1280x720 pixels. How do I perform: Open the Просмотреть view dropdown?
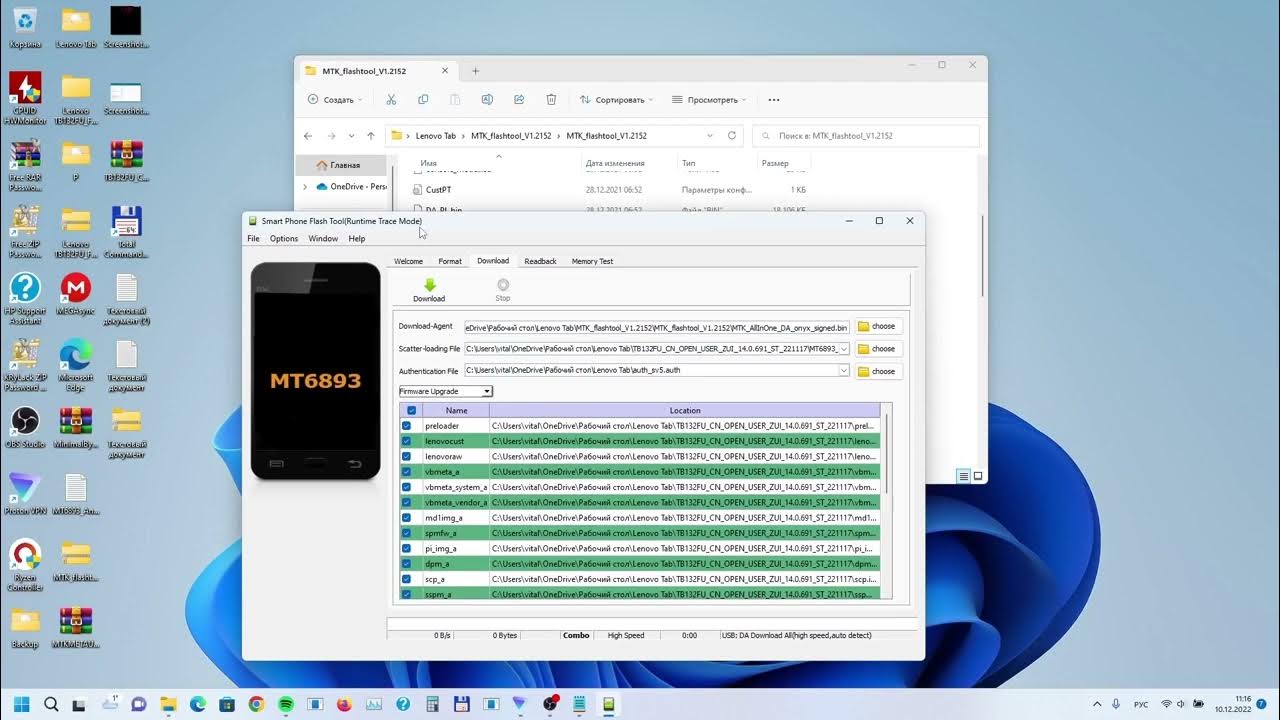[710, 100]
